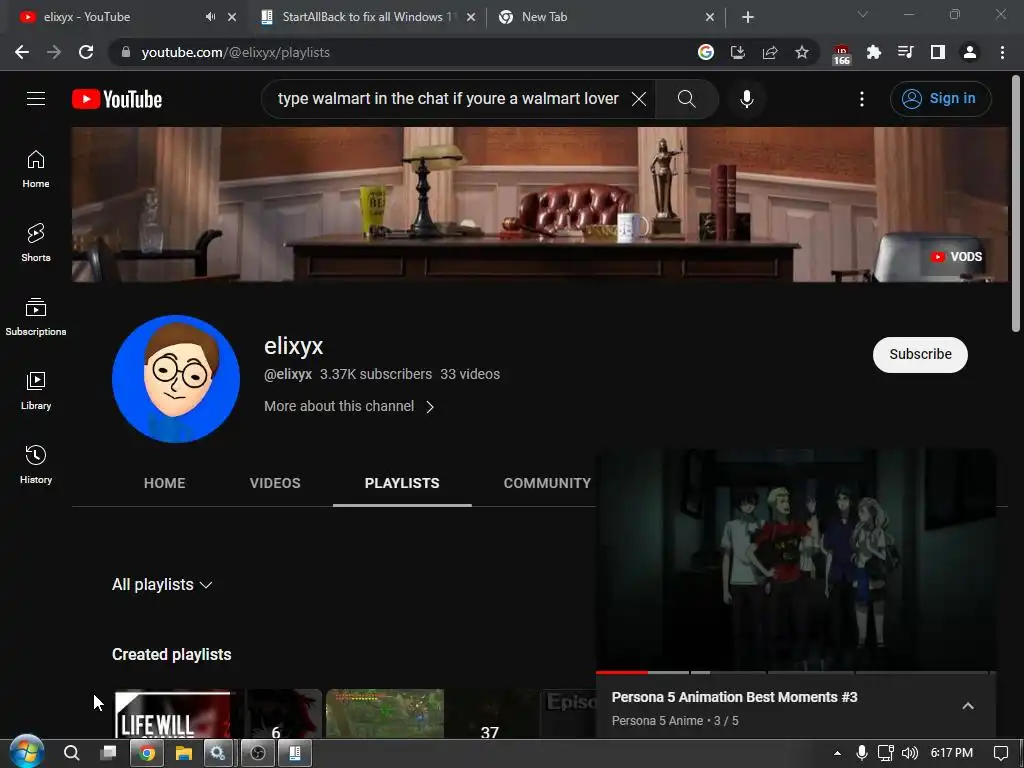Collapse the miniplayer playlist chevron
Image resolution: width=1024 pixels, height=768 pixels.
click(968, 706)
